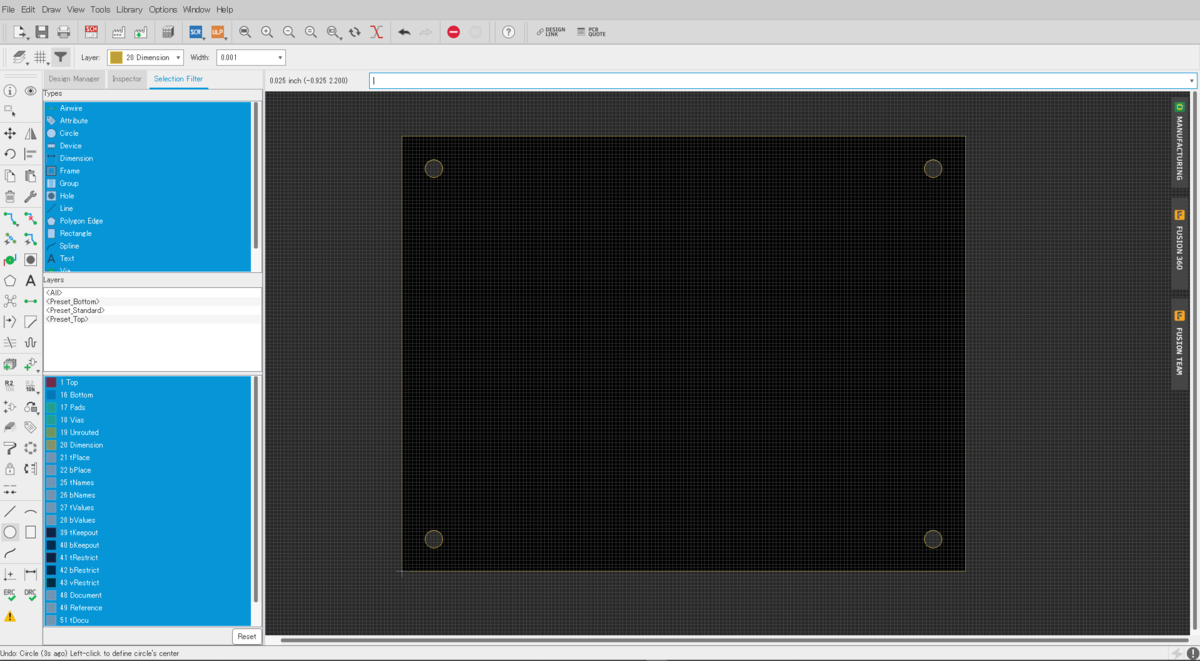This screenshot has height=661, width=1200.
Task: Open Help question mark icon
Action: click(508, 32)
